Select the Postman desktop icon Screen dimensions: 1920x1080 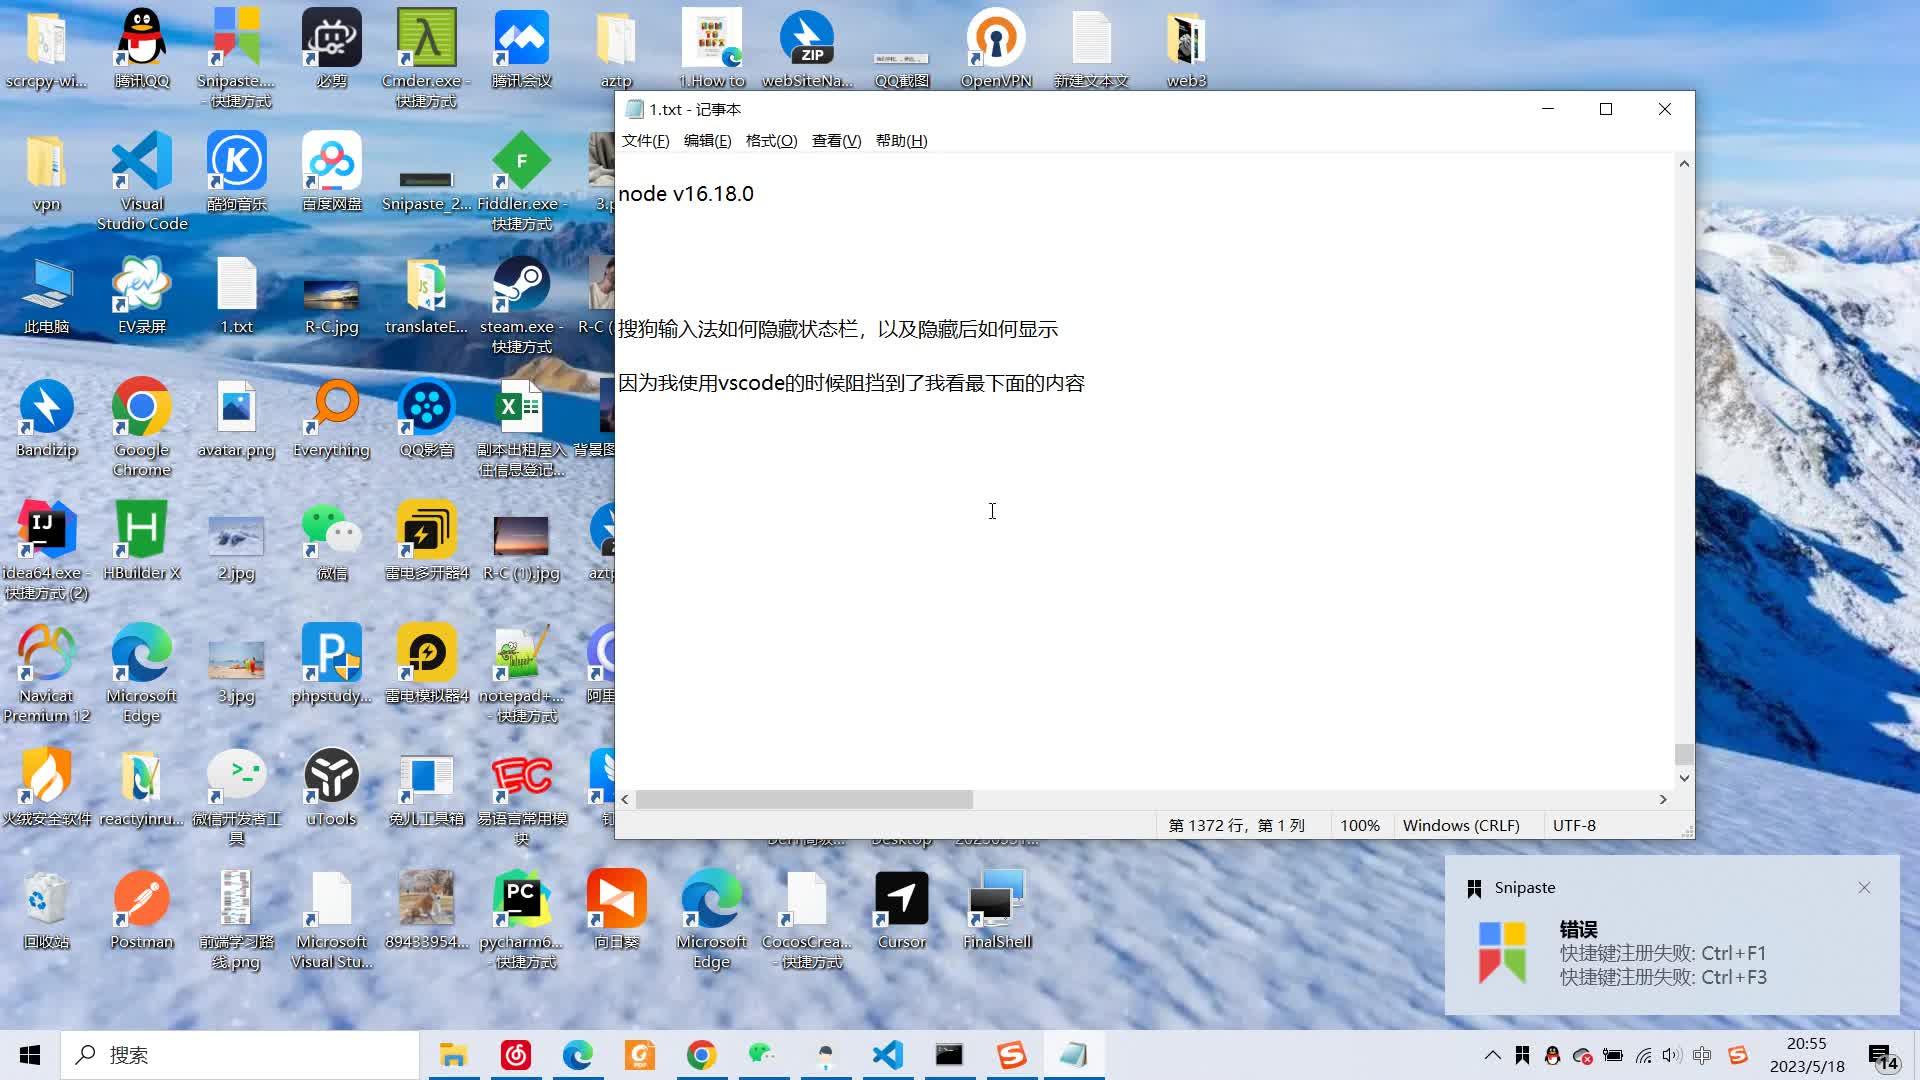142,909
